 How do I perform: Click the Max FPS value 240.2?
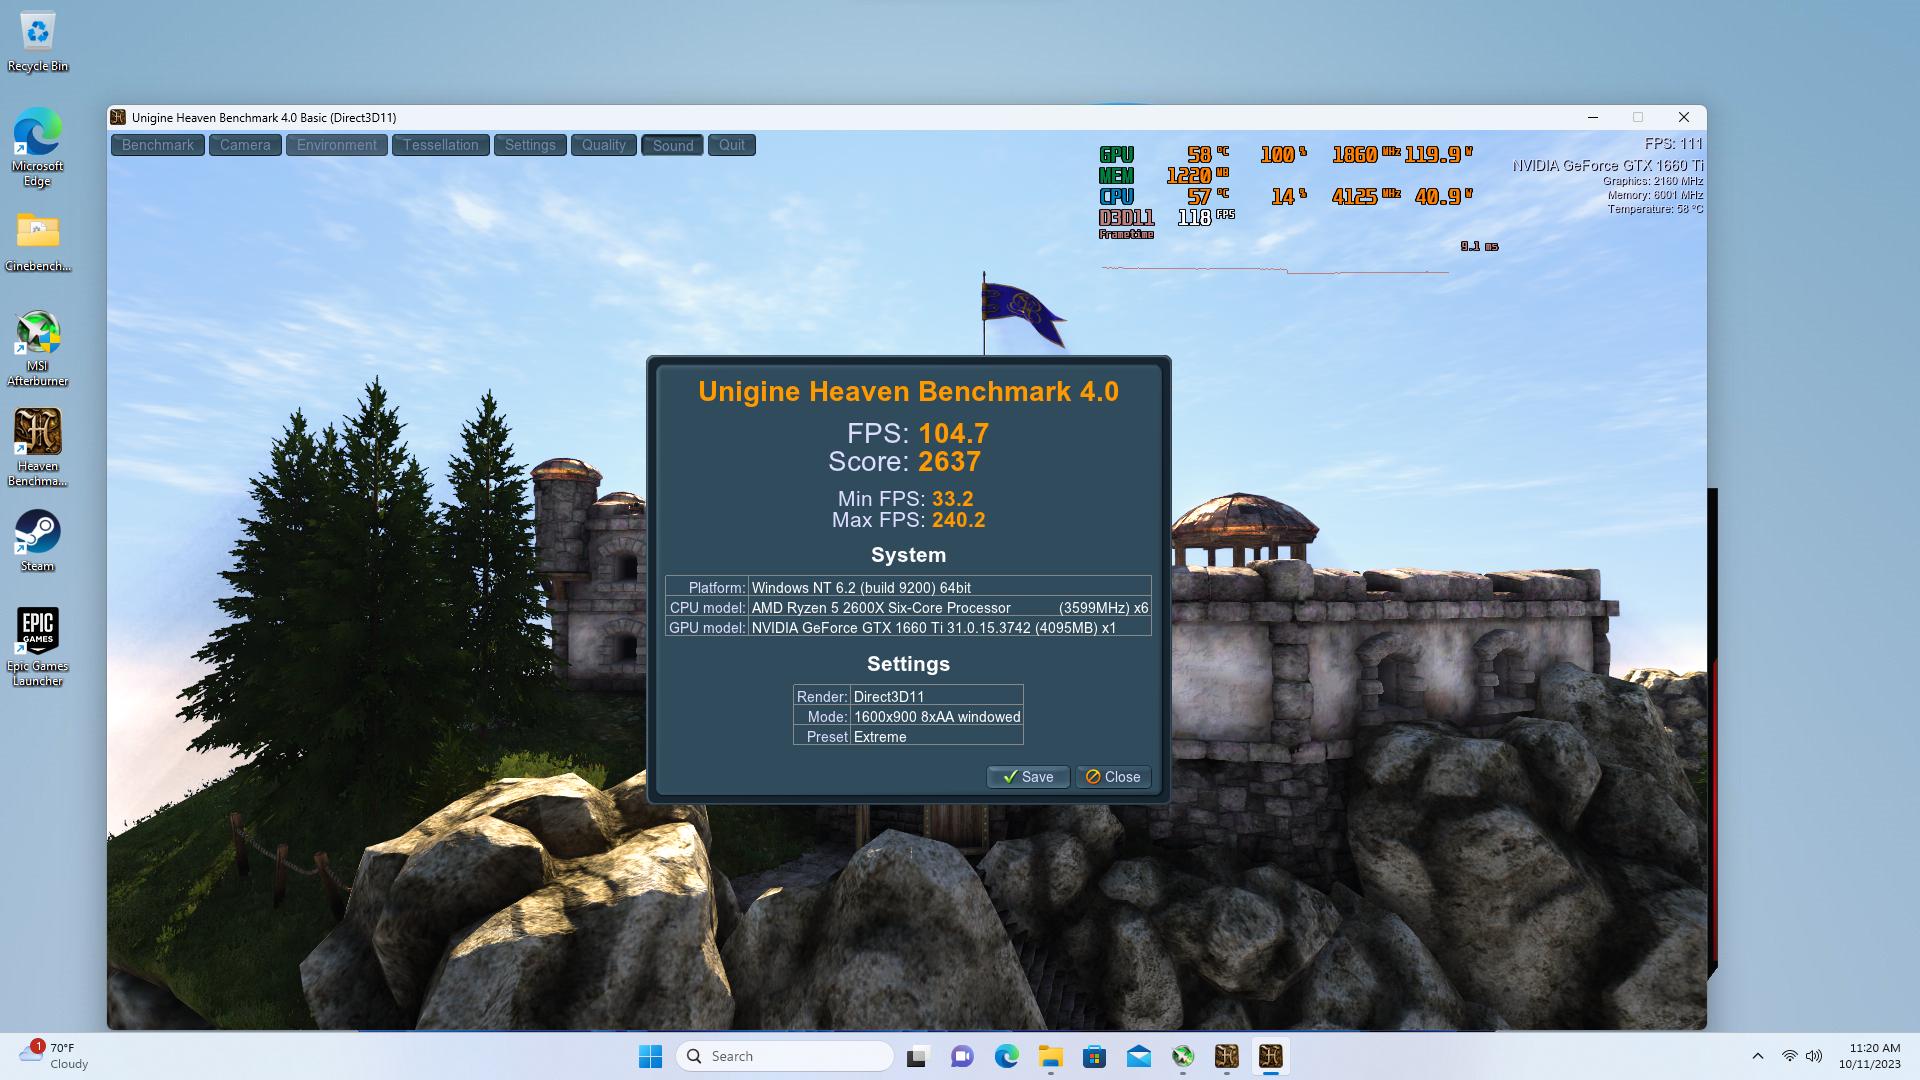click(x=959, y=520)
